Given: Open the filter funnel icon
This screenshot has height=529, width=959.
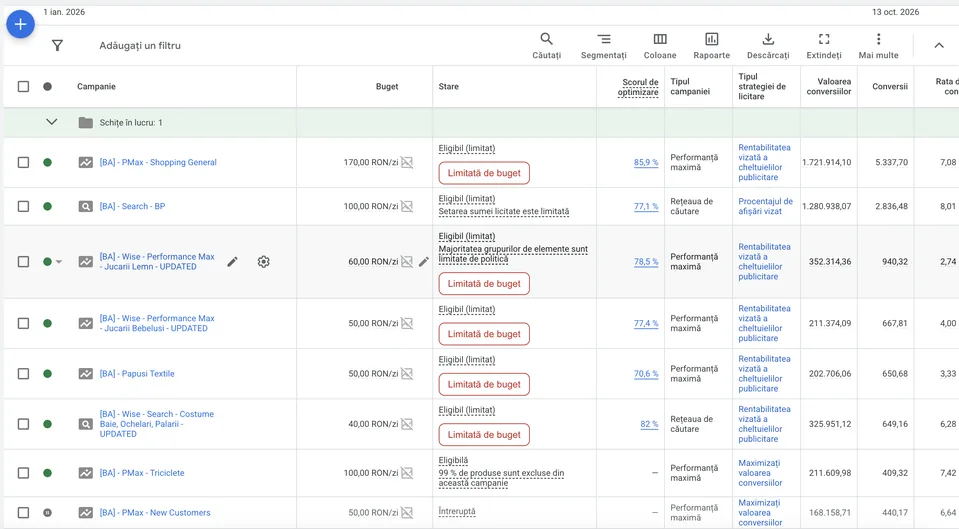Looking at the screenshot, I should [57, 45].
